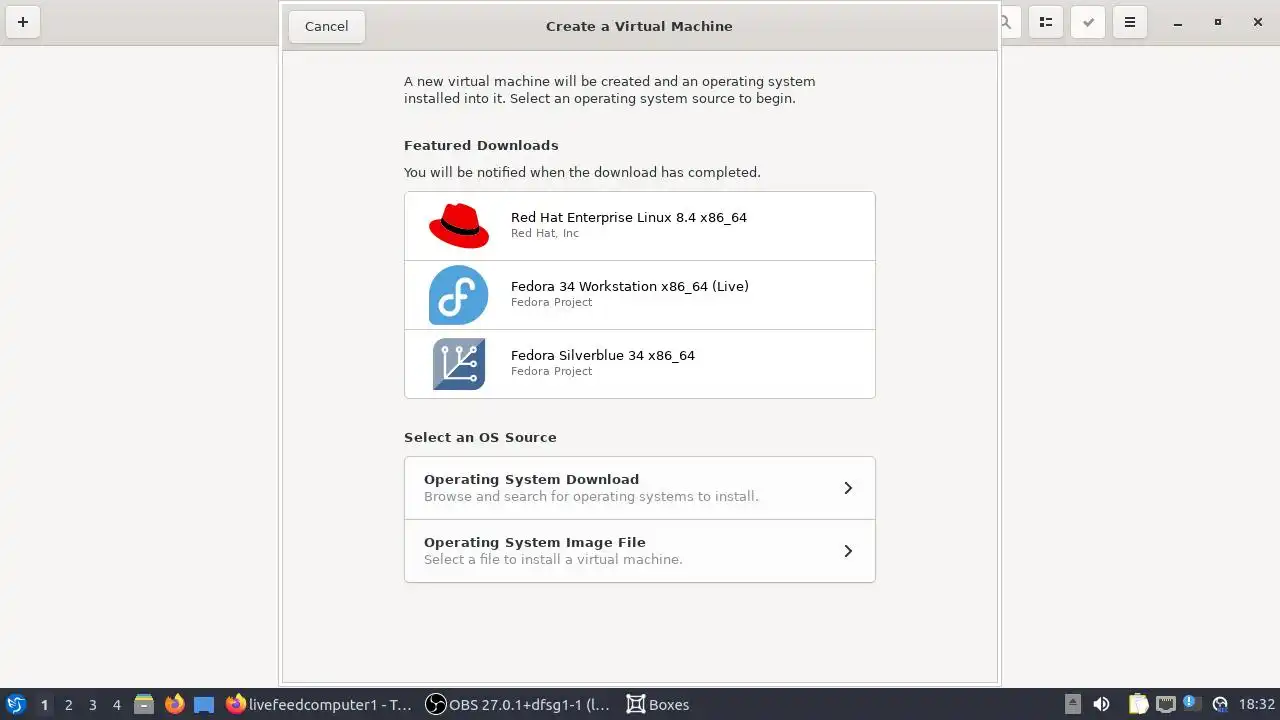Open the volume control tray icon
This screenshot has width=1280, height=720.
1101,704
